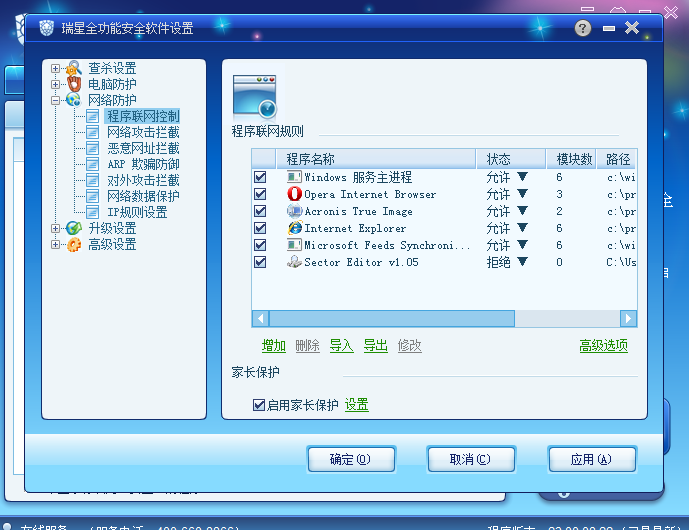Click the 升级设置 globe icon
Image resolution: width=689 pixels, height=530 pixels.
74,228
